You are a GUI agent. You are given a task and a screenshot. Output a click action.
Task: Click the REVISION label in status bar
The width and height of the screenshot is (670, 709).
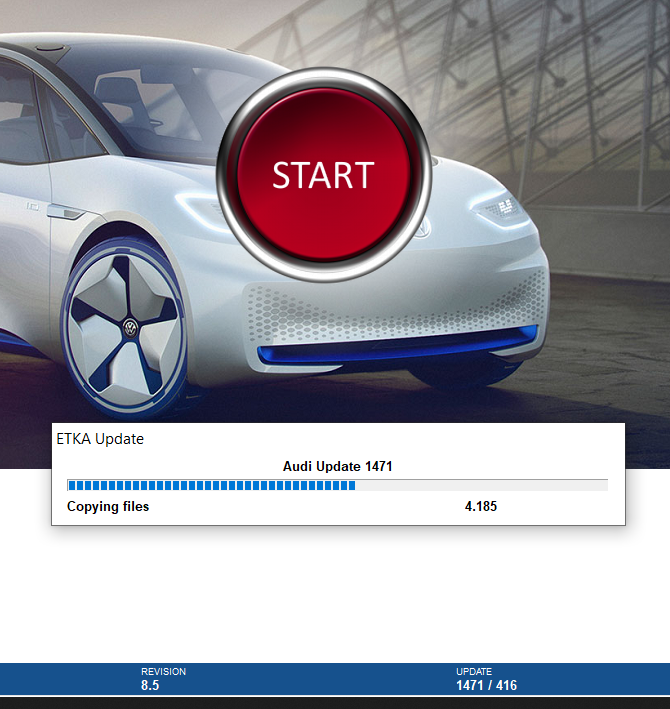(163, 671)
